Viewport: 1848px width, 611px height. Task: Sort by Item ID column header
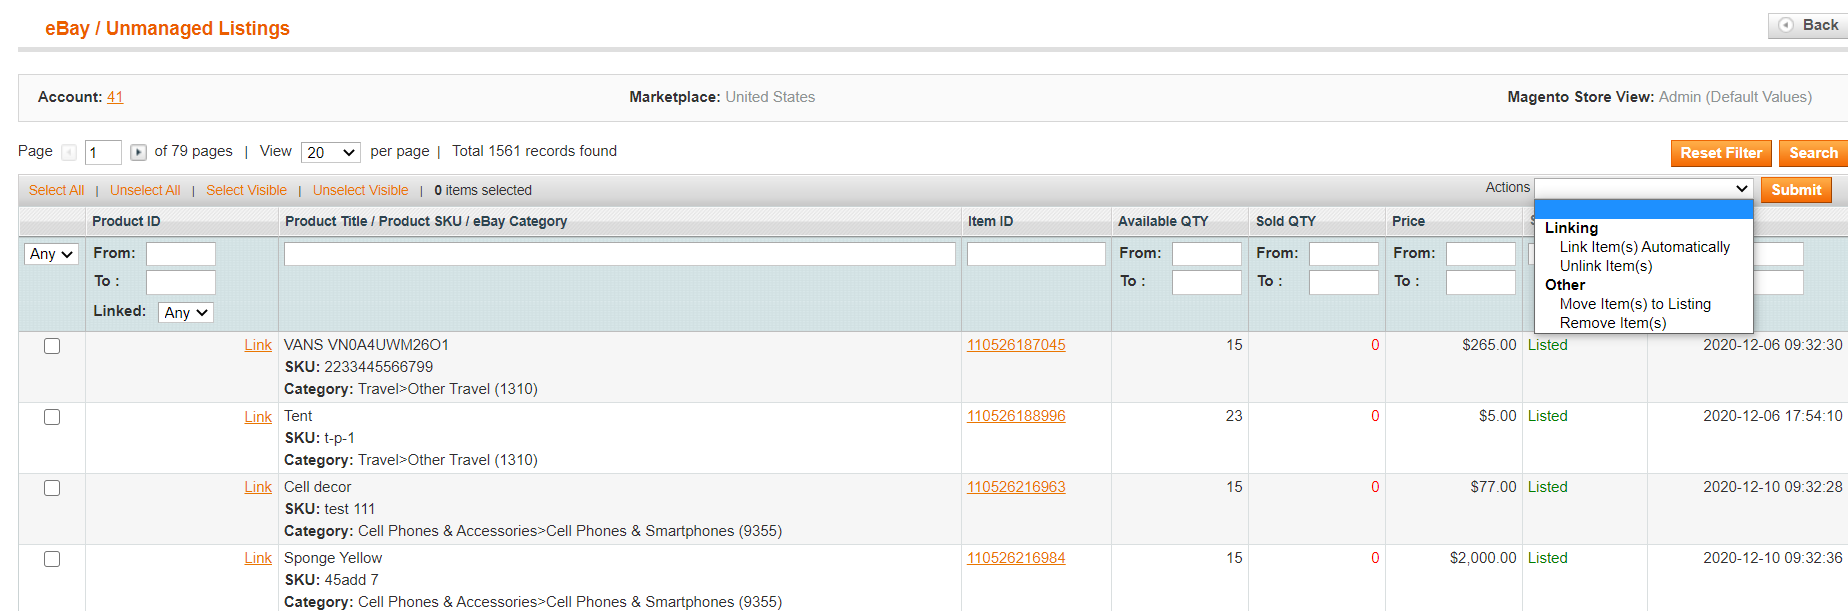click(x=990, y=221)
